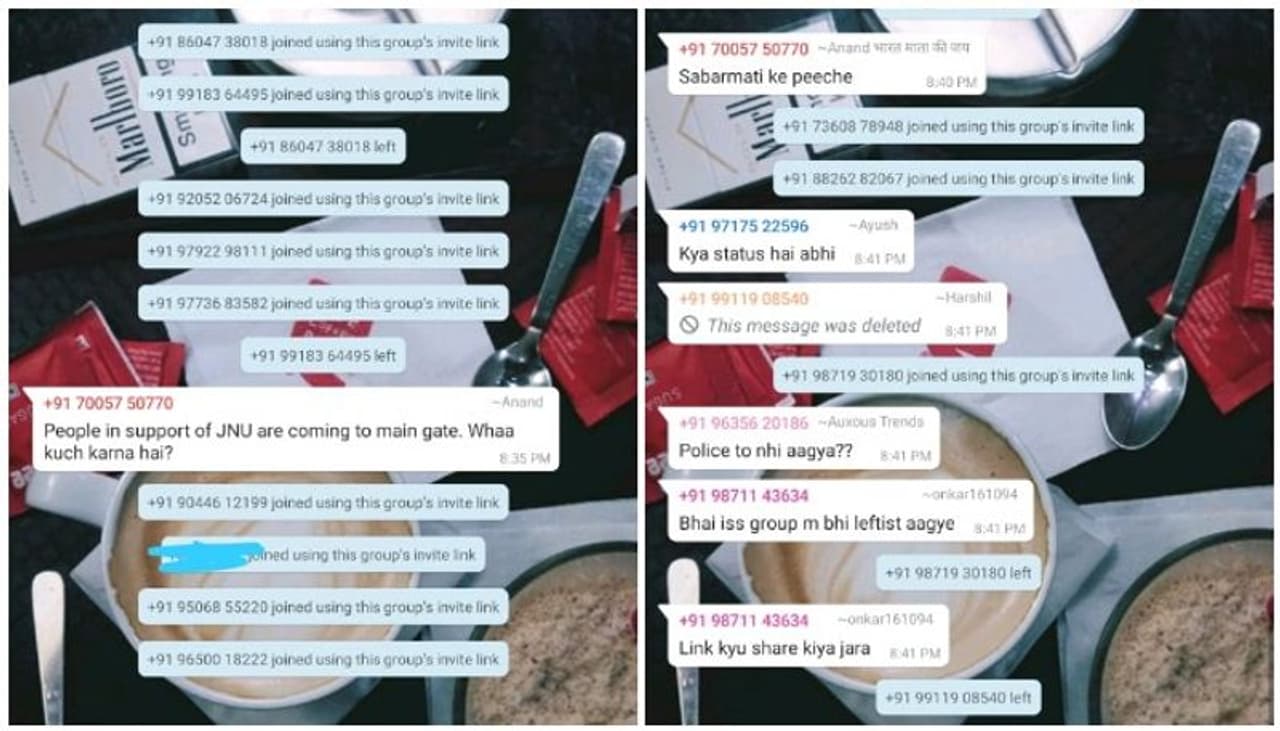This screenshot has height=731, width=1280.
Task: Select 'Link kyu share kiya jara' message
Action: click(x=808, y=636)
